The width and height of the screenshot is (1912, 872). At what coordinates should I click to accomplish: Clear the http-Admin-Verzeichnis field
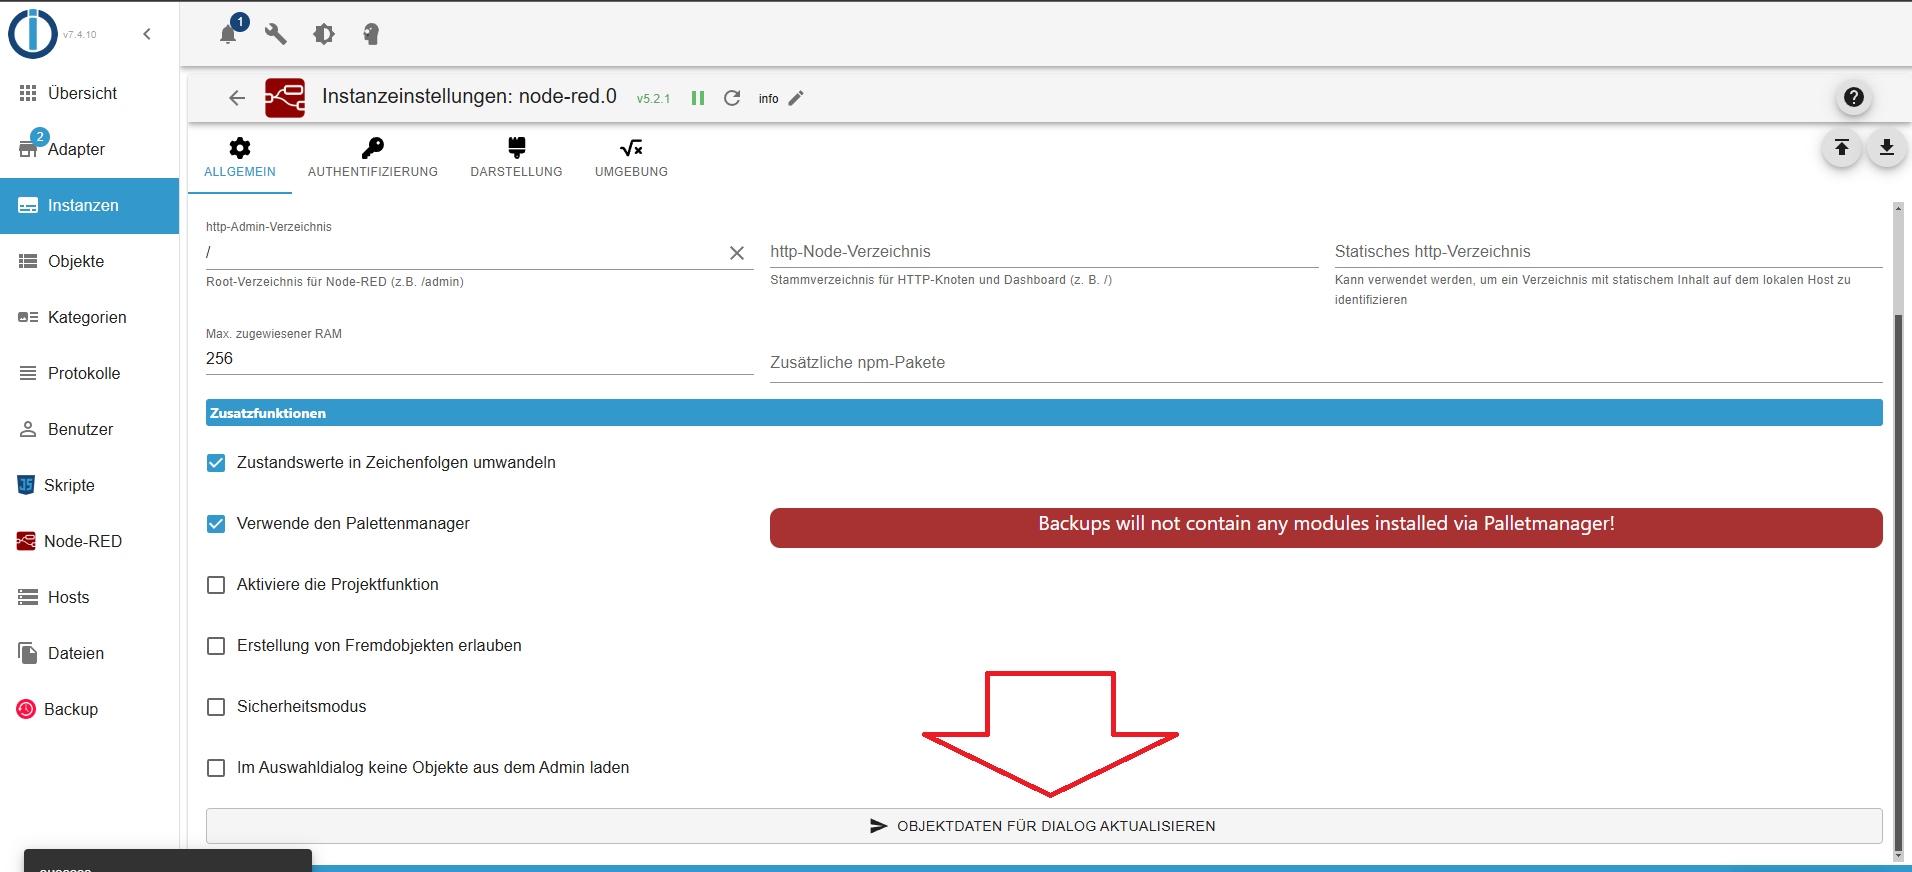[737, 253]
